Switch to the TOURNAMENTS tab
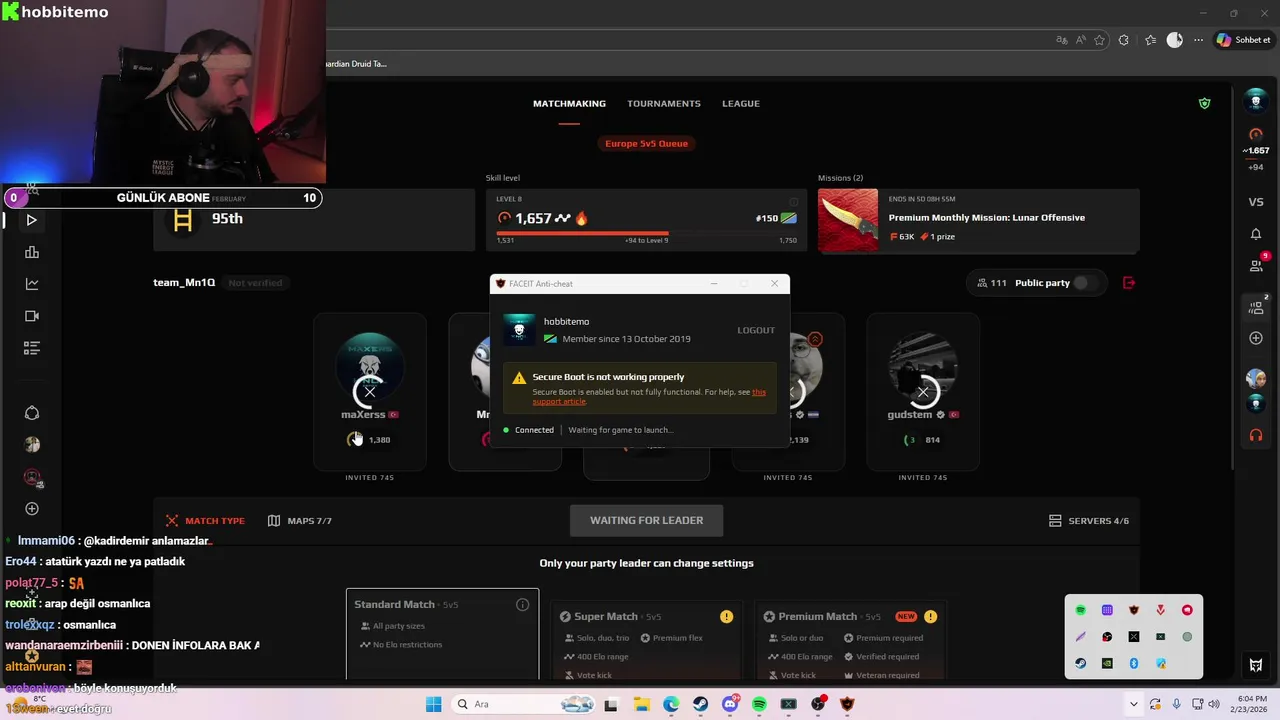Image resolution: width=1280 pixels, height=720 pixels. 664,104
